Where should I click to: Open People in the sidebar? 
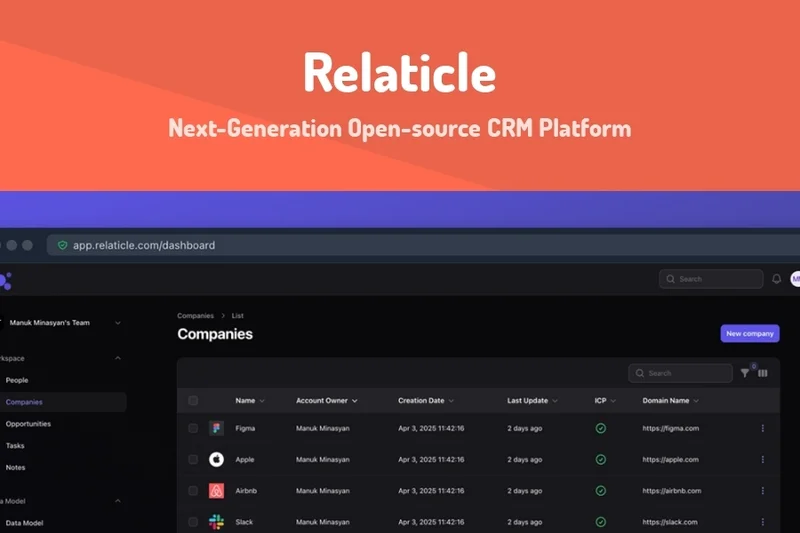point(17,380)
